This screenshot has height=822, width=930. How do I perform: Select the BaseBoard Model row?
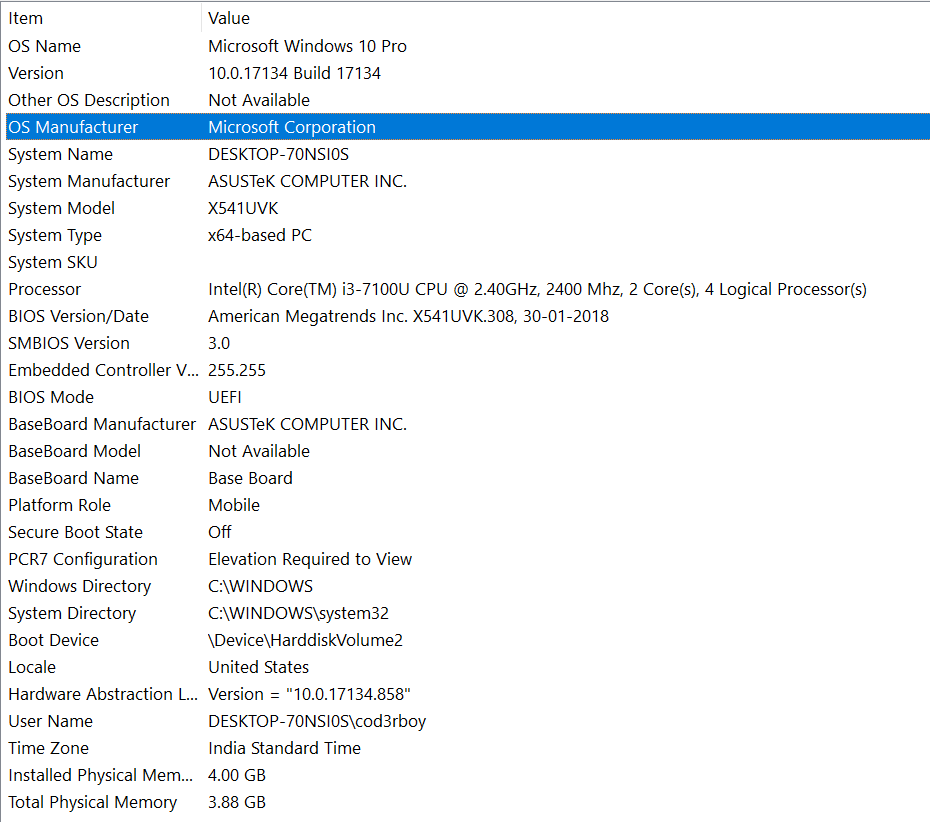pyautogui.click(x=467, y=451)
